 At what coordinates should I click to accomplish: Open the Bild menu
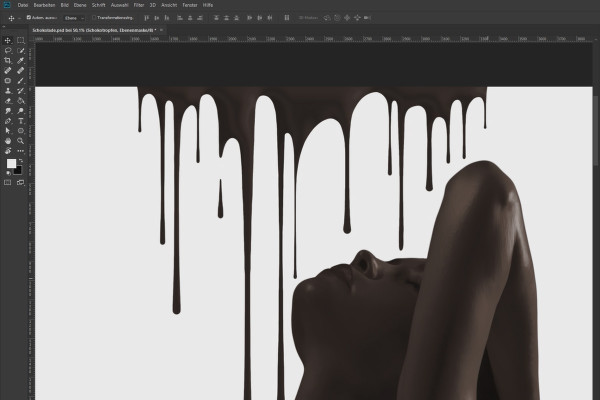point(65,5)
